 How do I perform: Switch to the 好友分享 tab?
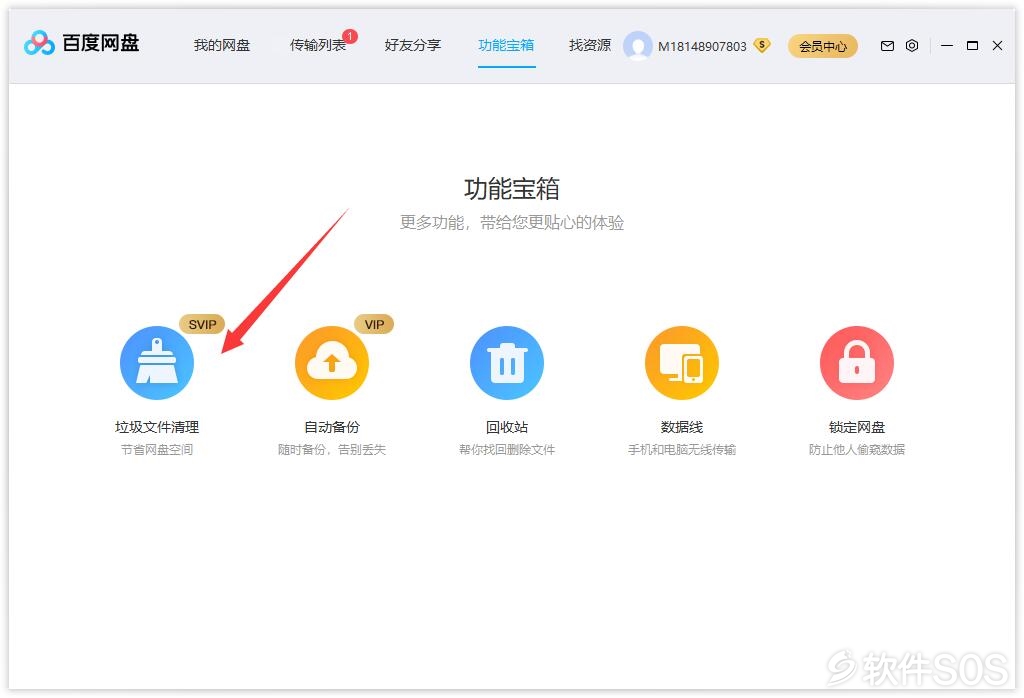413,45
